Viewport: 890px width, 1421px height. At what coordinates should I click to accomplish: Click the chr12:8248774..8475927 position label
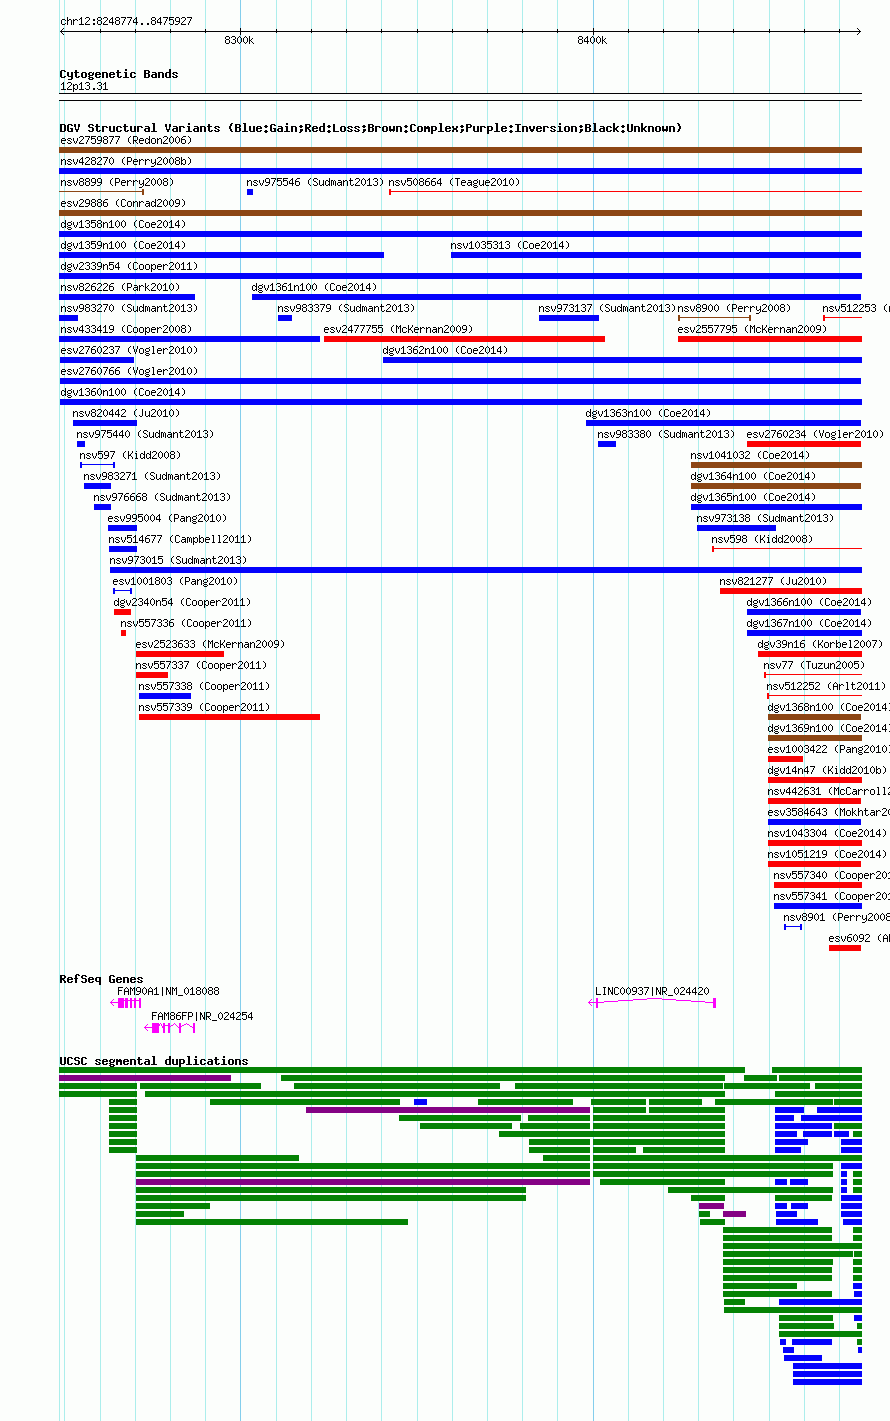click(x=126, y=21)
